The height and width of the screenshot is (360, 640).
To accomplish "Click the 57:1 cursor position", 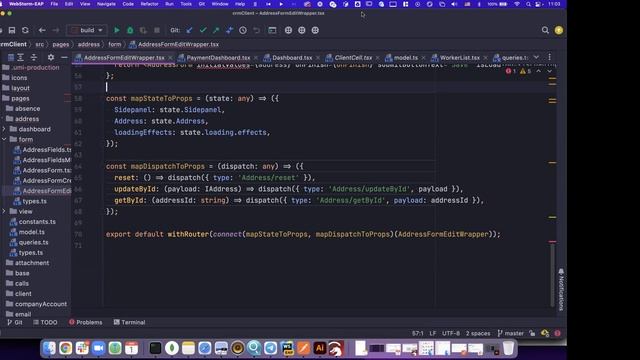I will 418,333.
